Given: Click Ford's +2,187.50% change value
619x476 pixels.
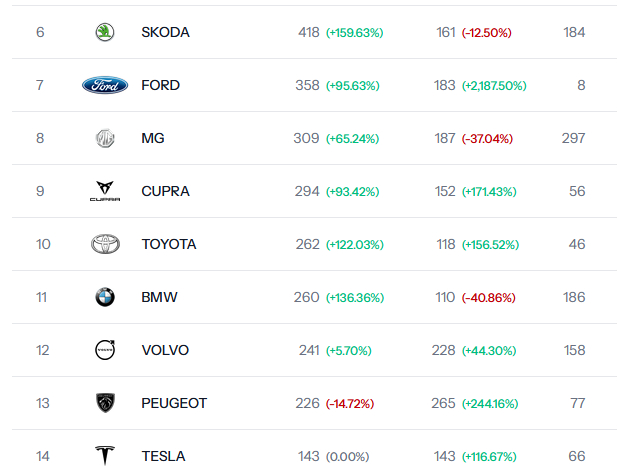Looking at the screenshot, I should click(x=494, y=86).
